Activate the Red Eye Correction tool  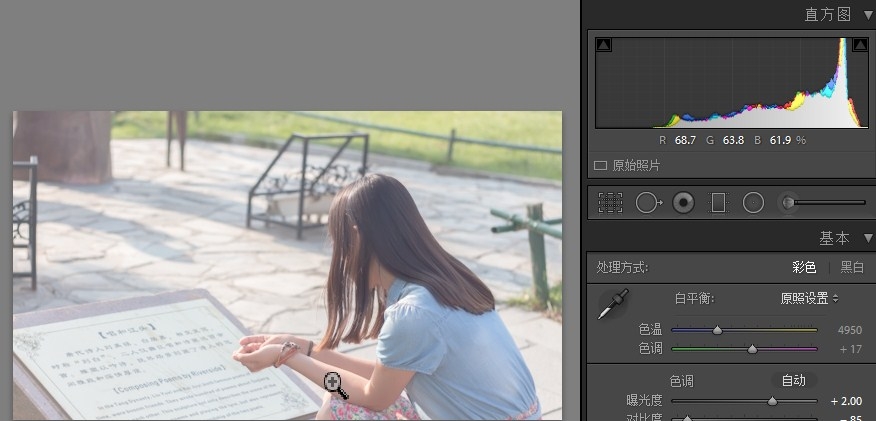coord(684,203)
